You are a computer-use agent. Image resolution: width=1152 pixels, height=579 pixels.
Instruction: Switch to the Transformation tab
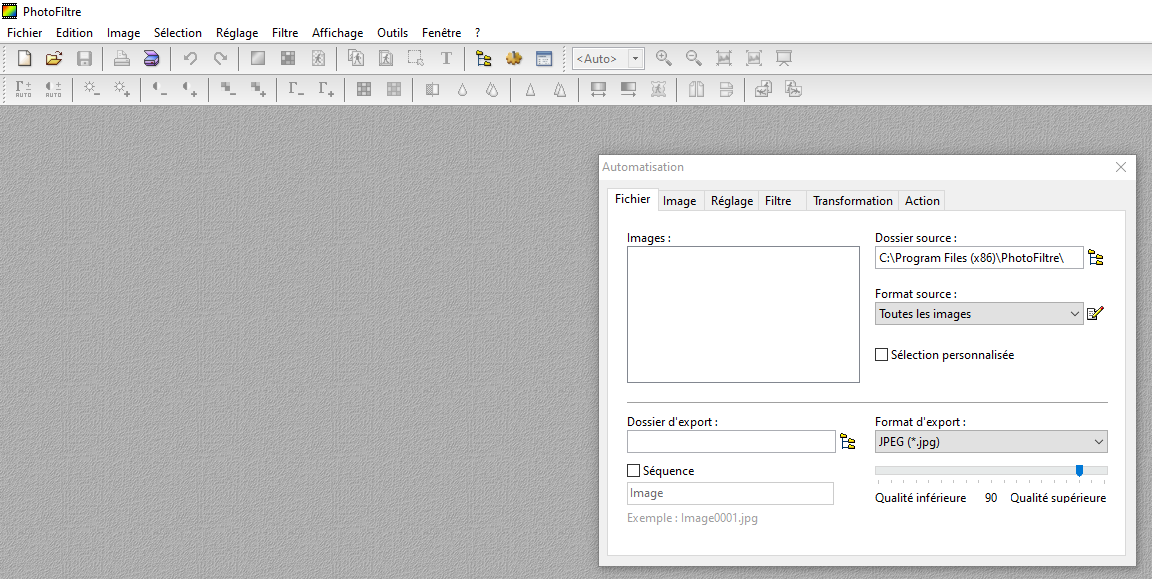click(853, 201)
